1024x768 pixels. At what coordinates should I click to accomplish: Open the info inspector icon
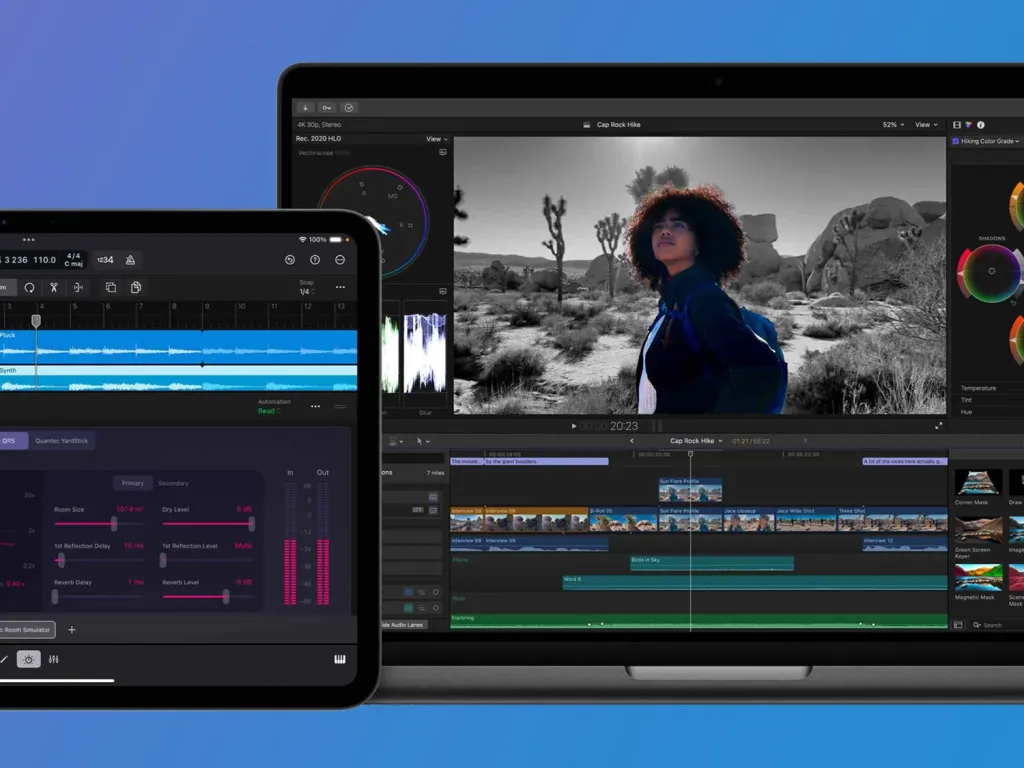980,125
